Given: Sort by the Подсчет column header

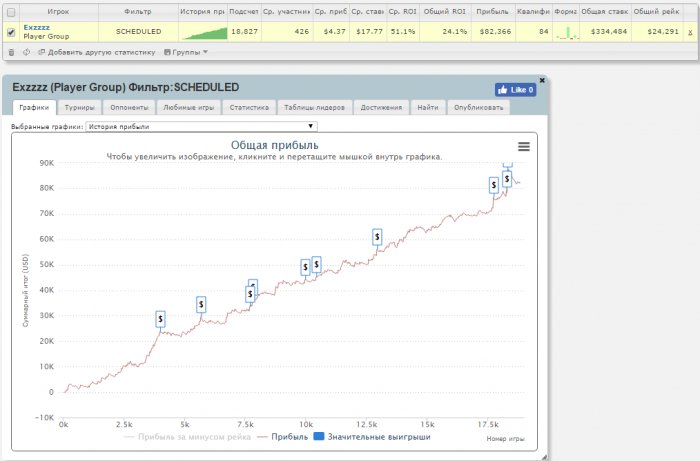Looking at the screenshot, I should [x=244, y=12].
